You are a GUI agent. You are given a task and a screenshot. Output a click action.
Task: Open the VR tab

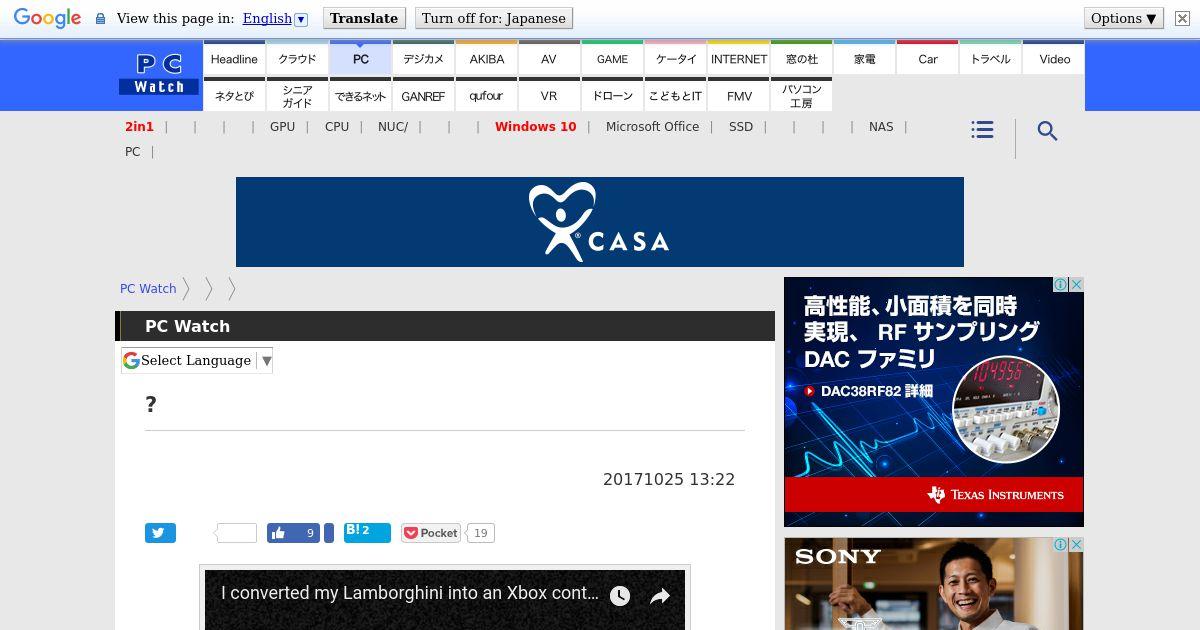[549, 96]
